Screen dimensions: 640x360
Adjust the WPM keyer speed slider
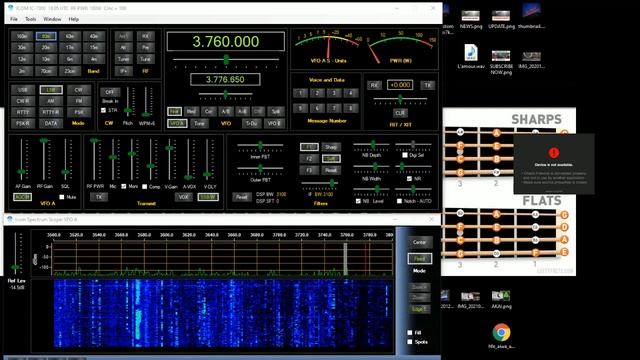pyautogui.click(x=146, y=102)
